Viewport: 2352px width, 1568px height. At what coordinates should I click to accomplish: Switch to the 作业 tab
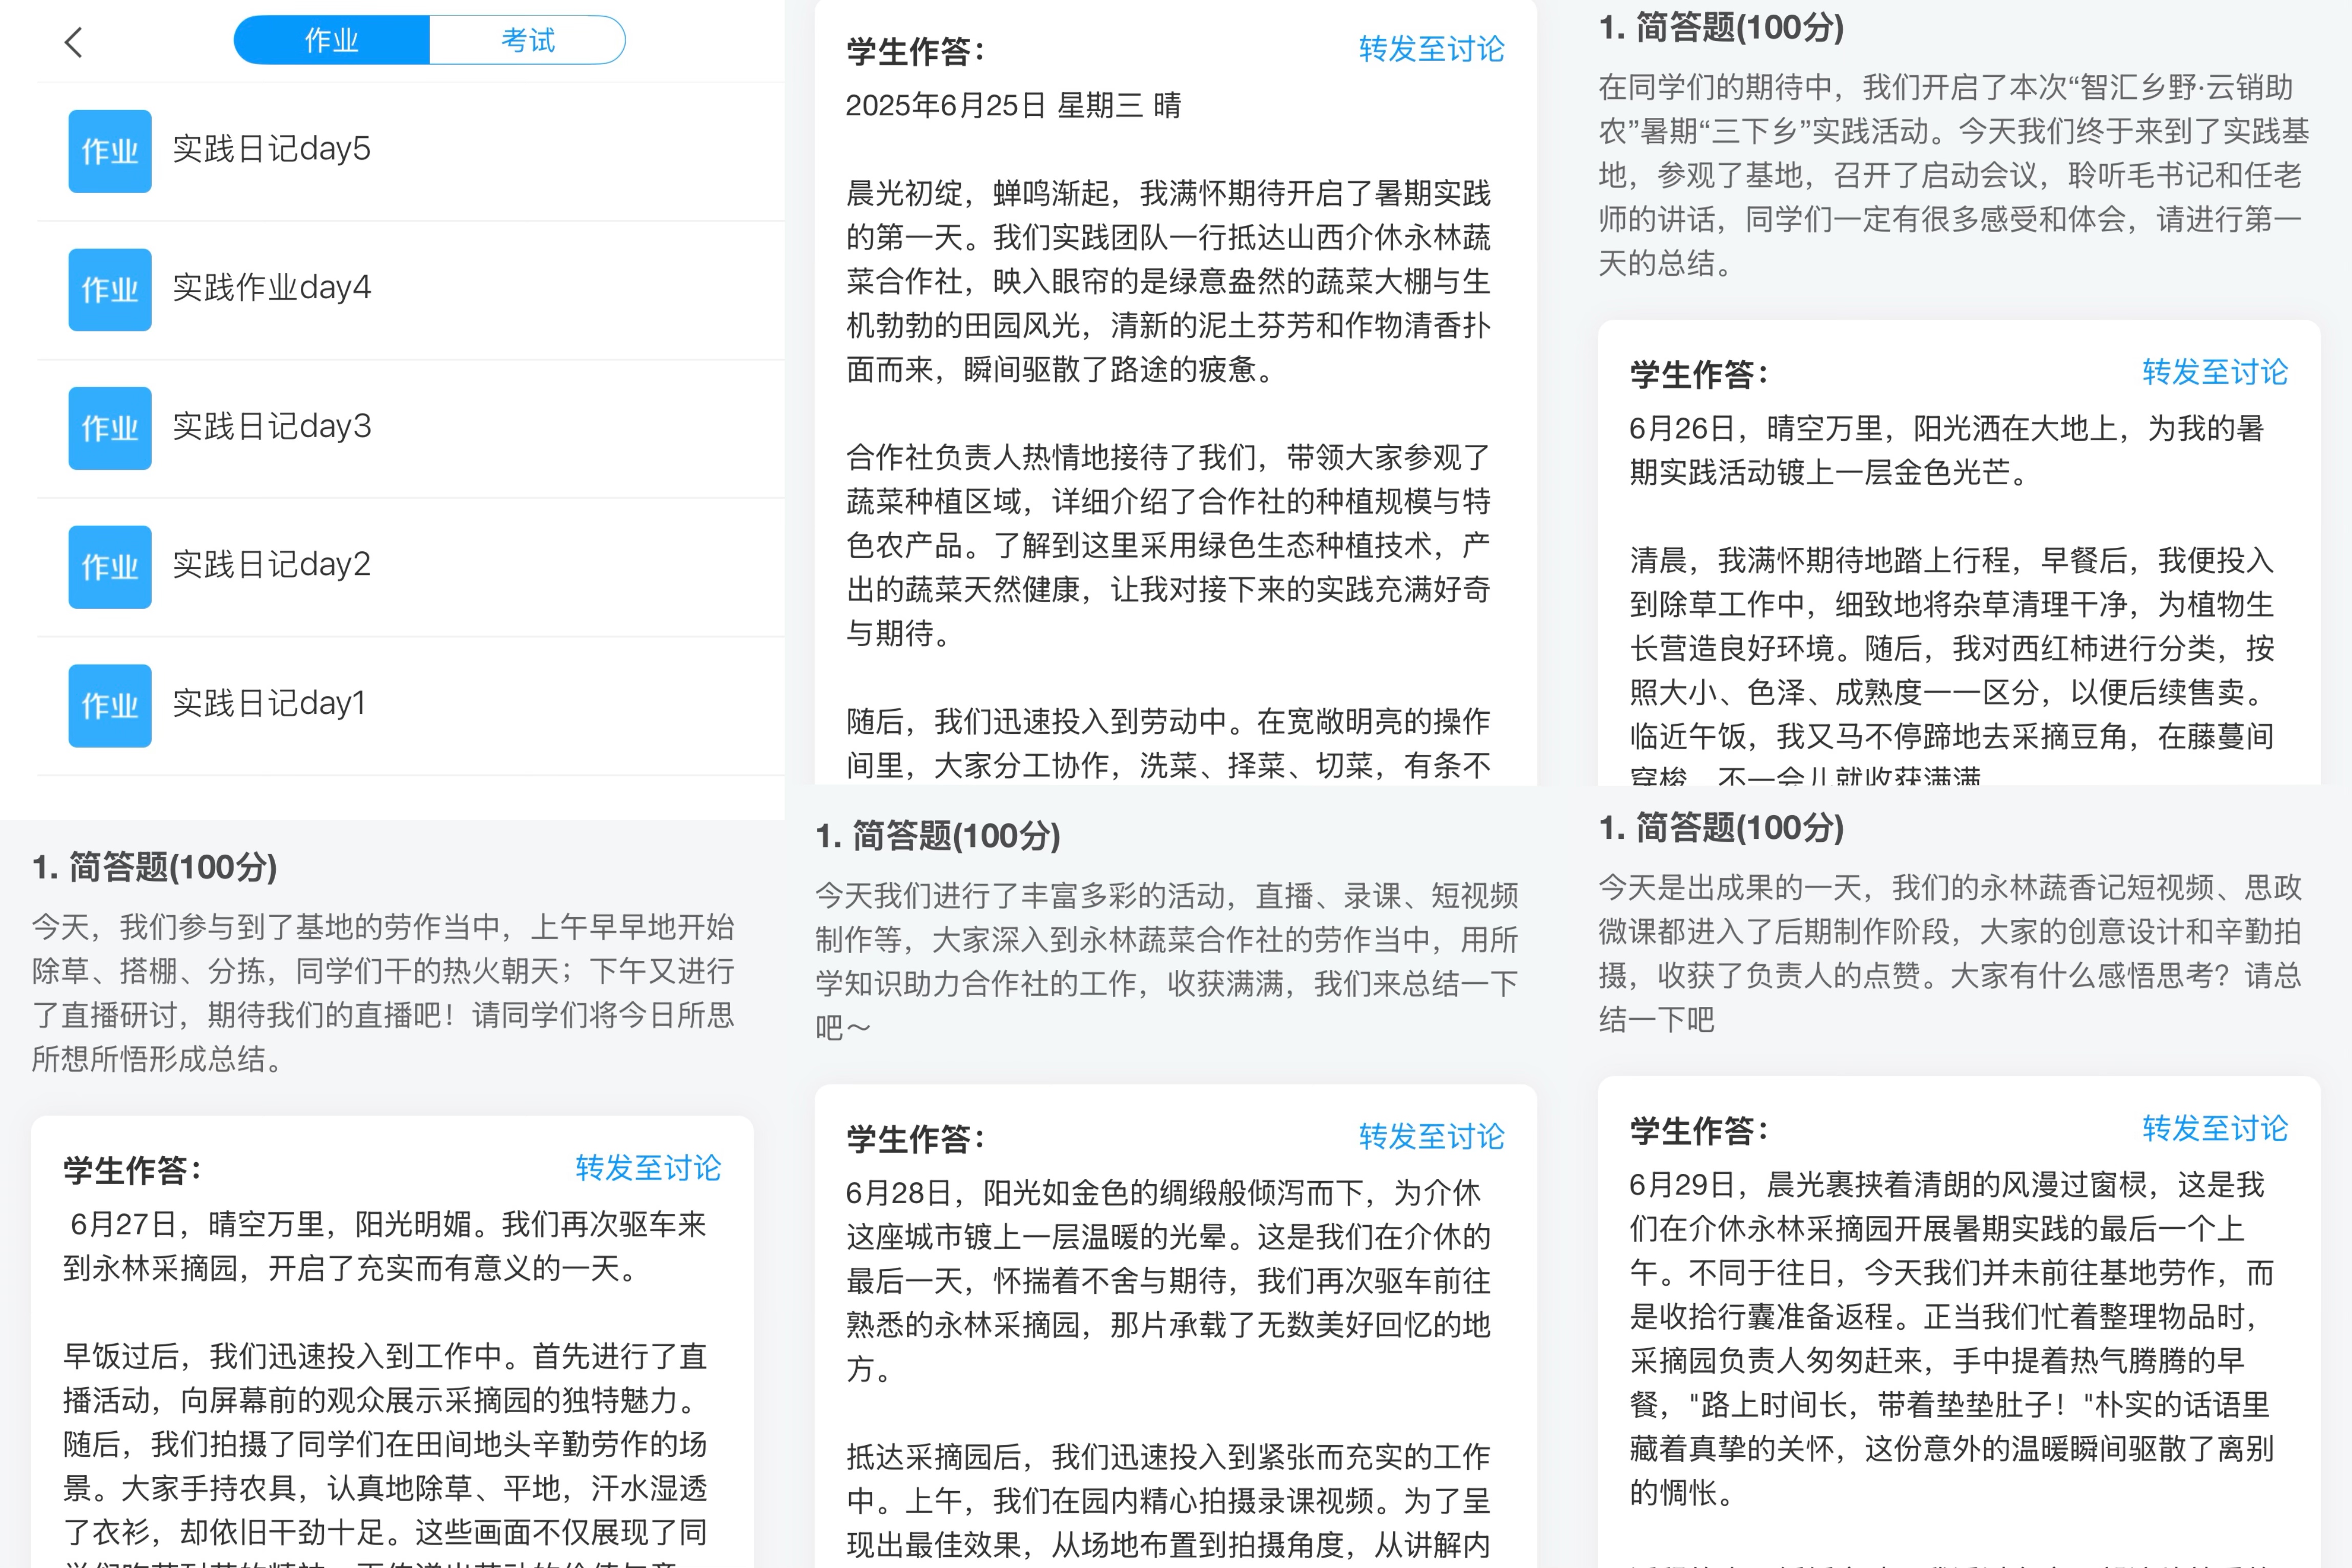coord(332,40)
